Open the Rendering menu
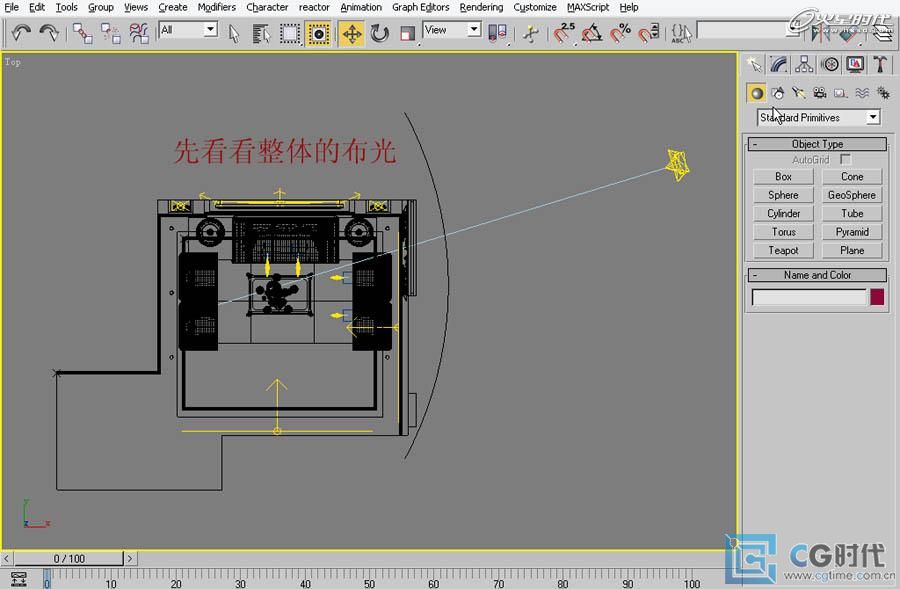The width and height of the screenshot is (900, 589). click(x=481, y=7)
